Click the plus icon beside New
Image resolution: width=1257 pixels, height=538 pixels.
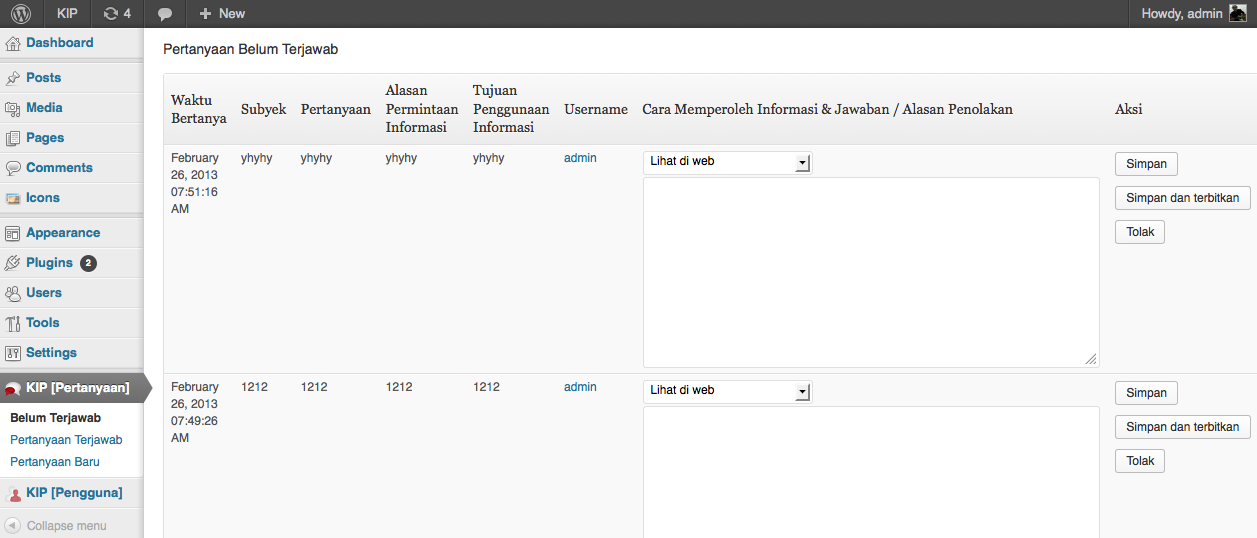(205, 14)
